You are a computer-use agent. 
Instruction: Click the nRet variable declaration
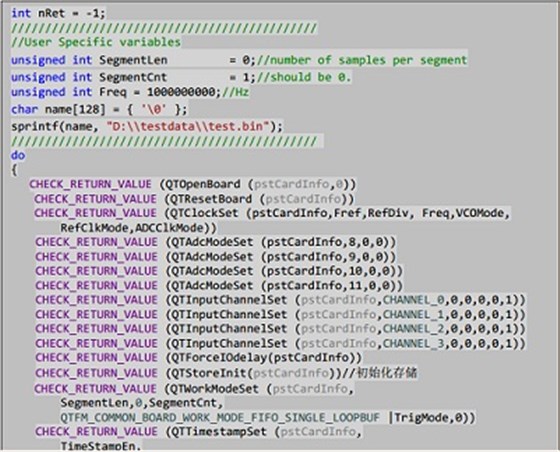[59, 14]
